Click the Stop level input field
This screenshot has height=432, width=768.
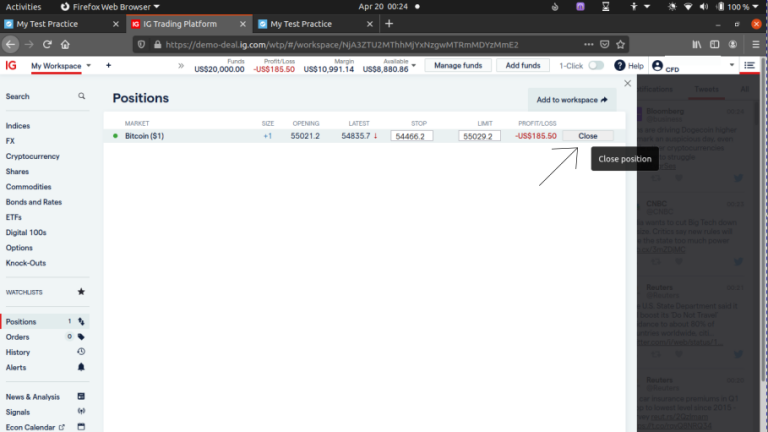[411, 136]
